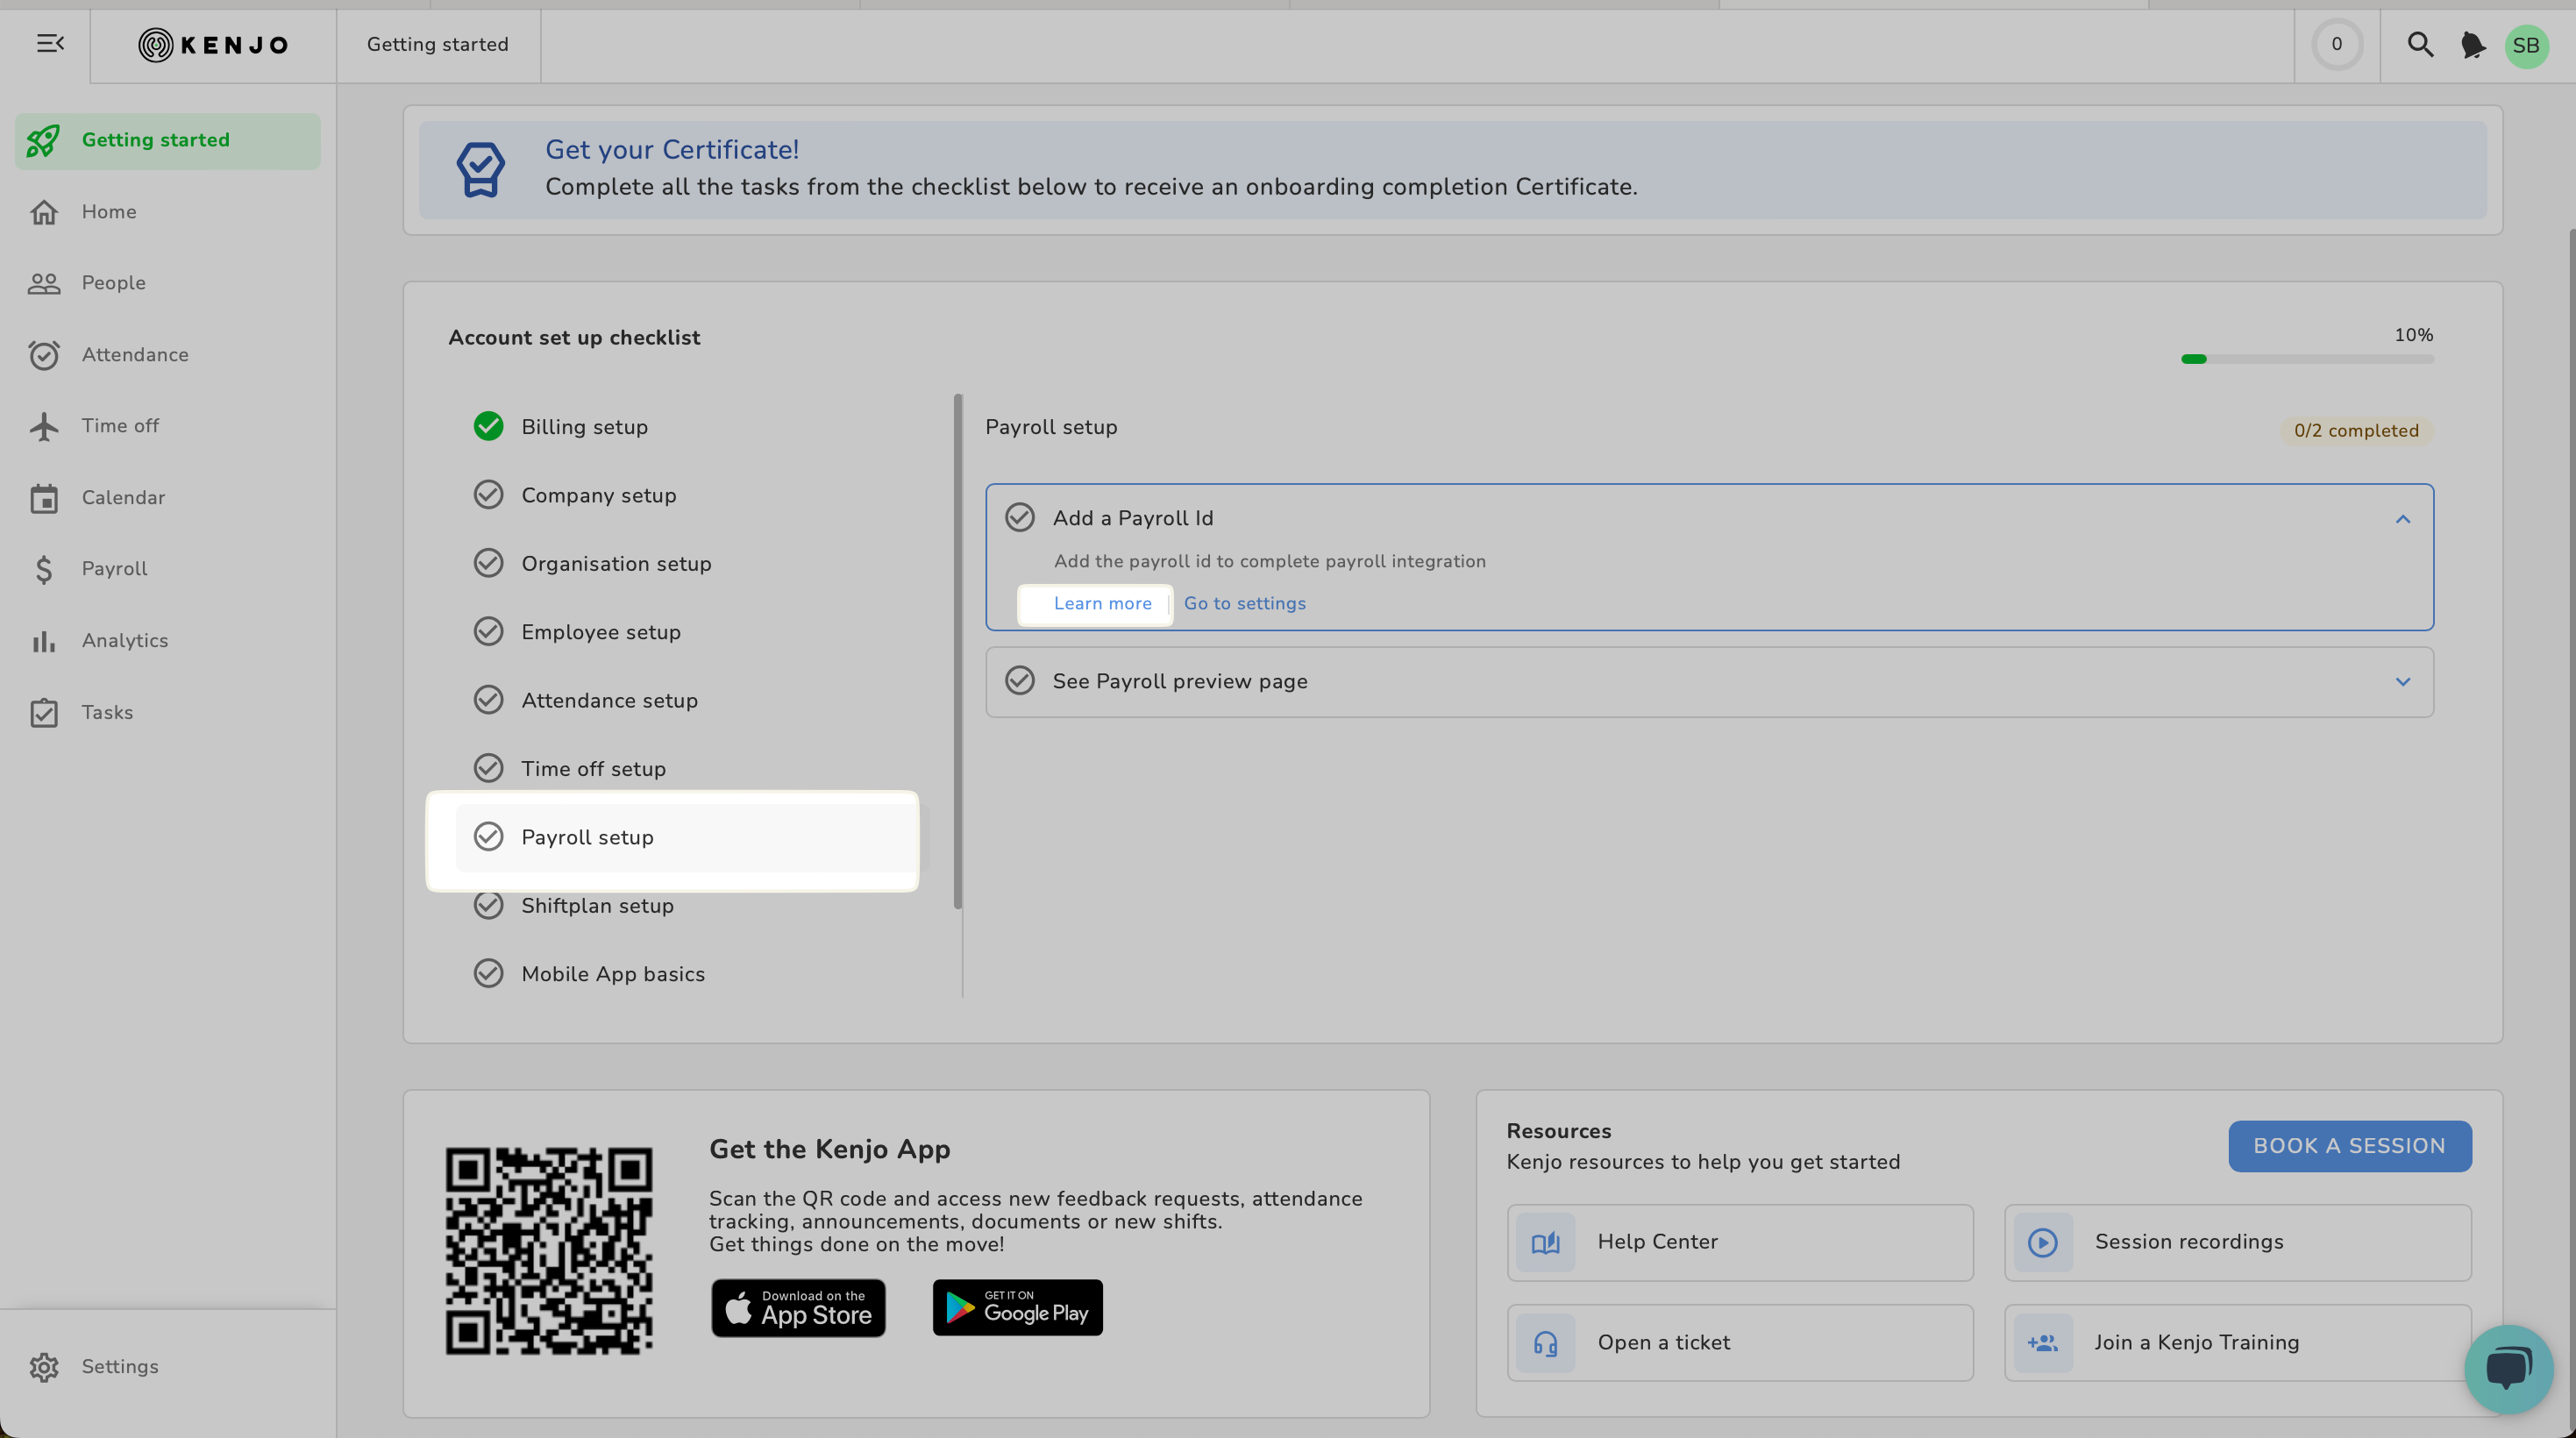This screenshot has width=2576, height=1438.
Task: Collapse sidebar with hamburger menu icon
Action: [x=50, y=43]
